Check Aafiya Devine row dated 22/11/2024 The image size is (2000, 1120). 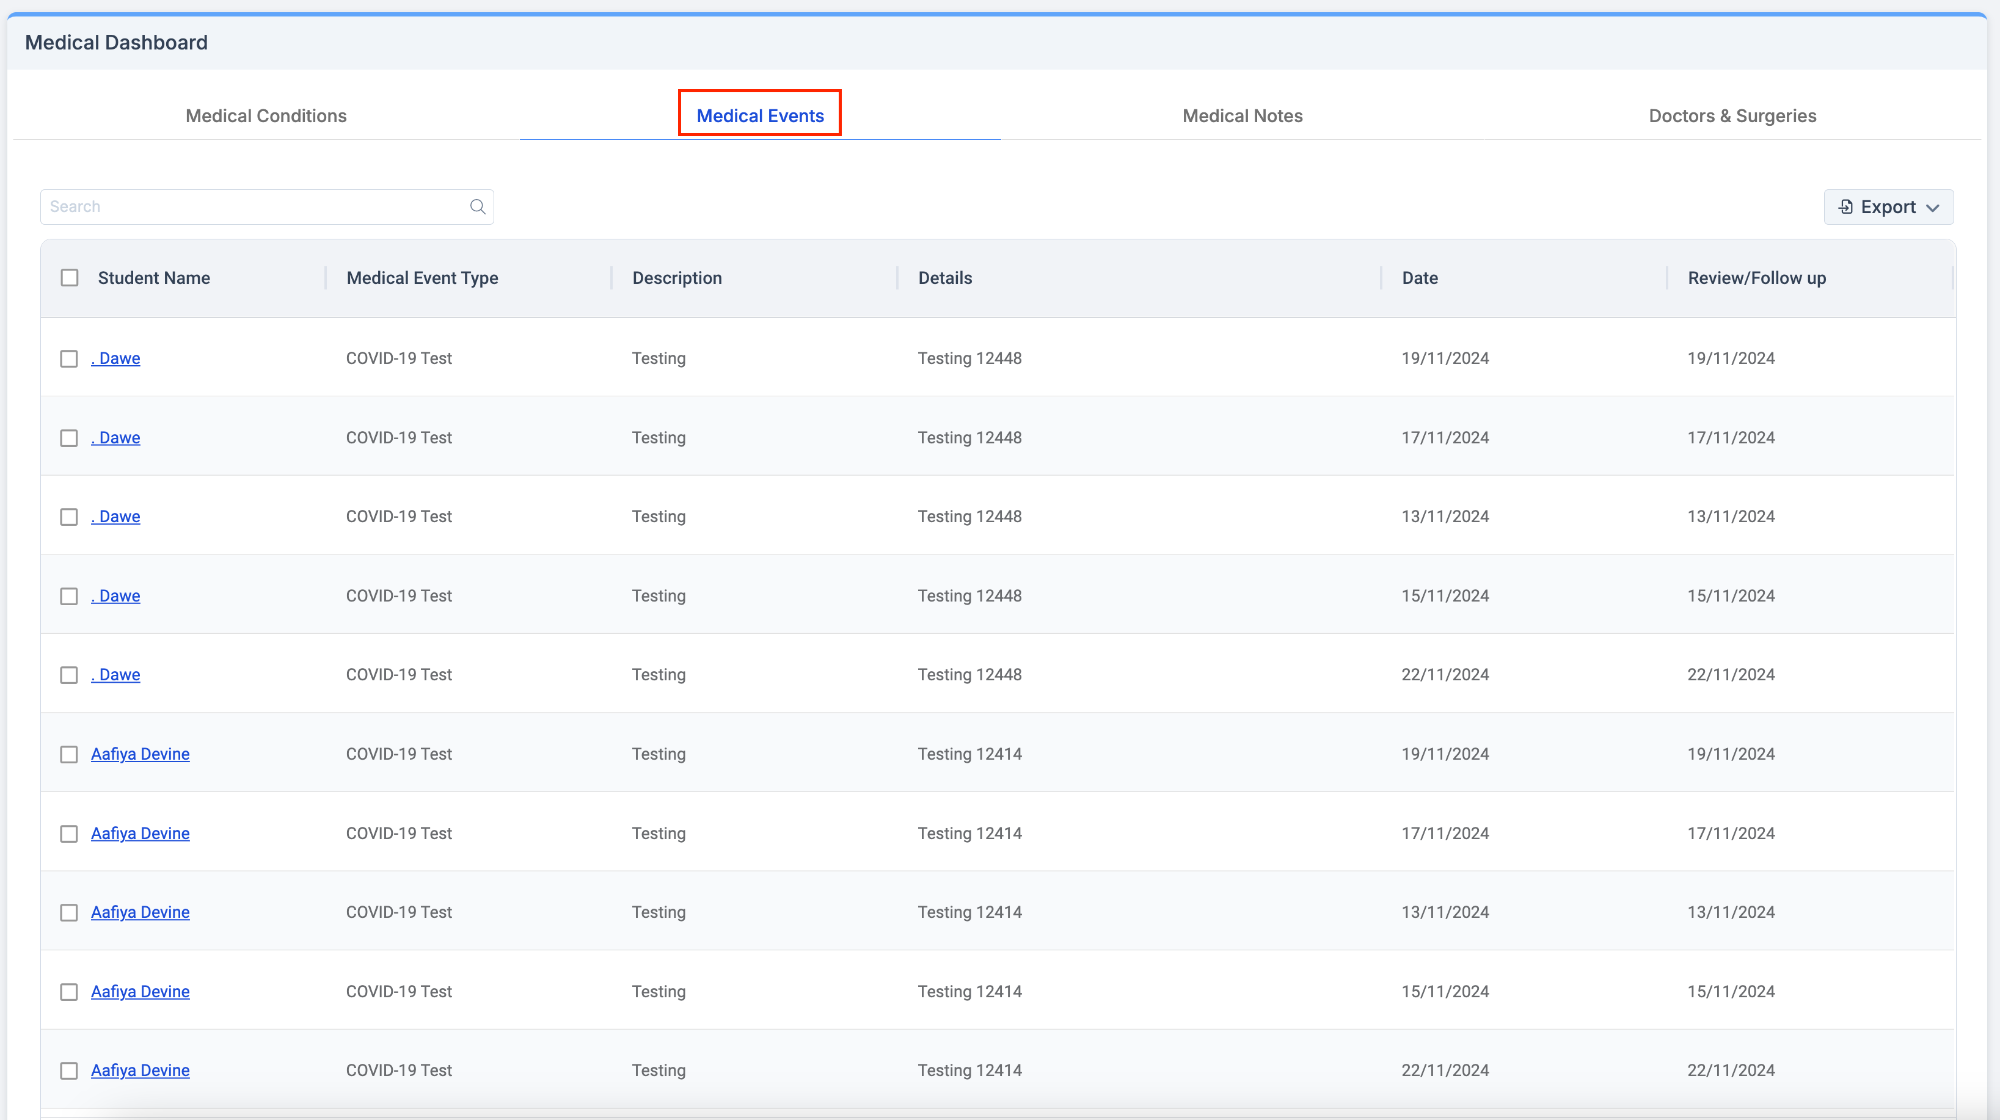pos(69,1071)
